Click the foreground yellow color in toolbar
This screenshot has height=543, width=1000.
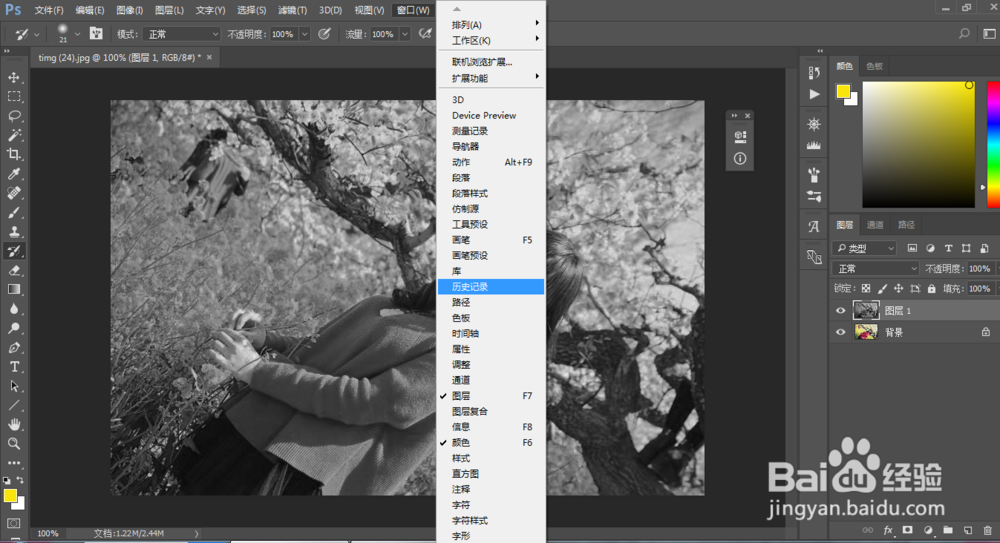[10, 496]
